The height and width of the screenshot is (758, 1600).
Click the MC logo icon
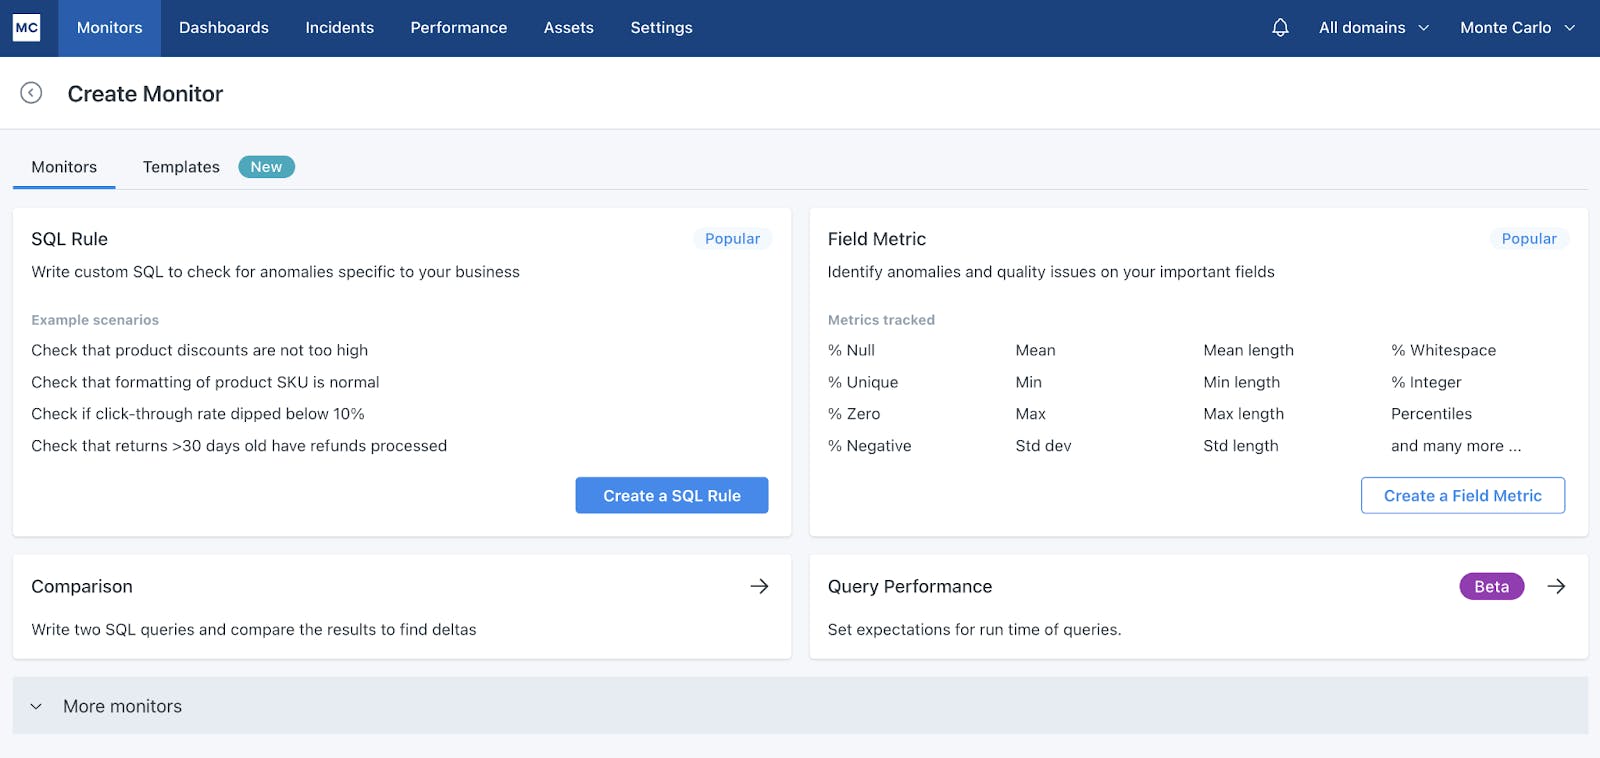(x=27, y=28)
